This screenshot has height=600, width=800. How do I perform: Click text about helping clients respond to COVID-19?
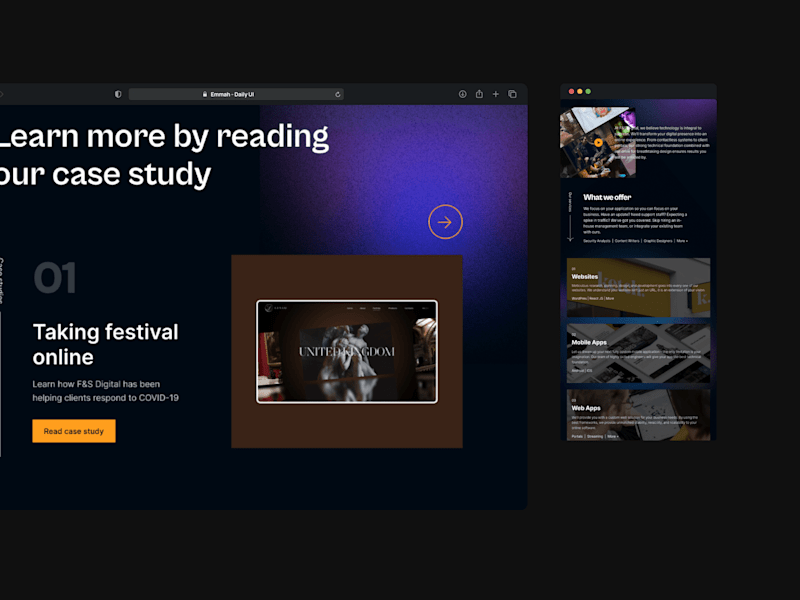106,391
